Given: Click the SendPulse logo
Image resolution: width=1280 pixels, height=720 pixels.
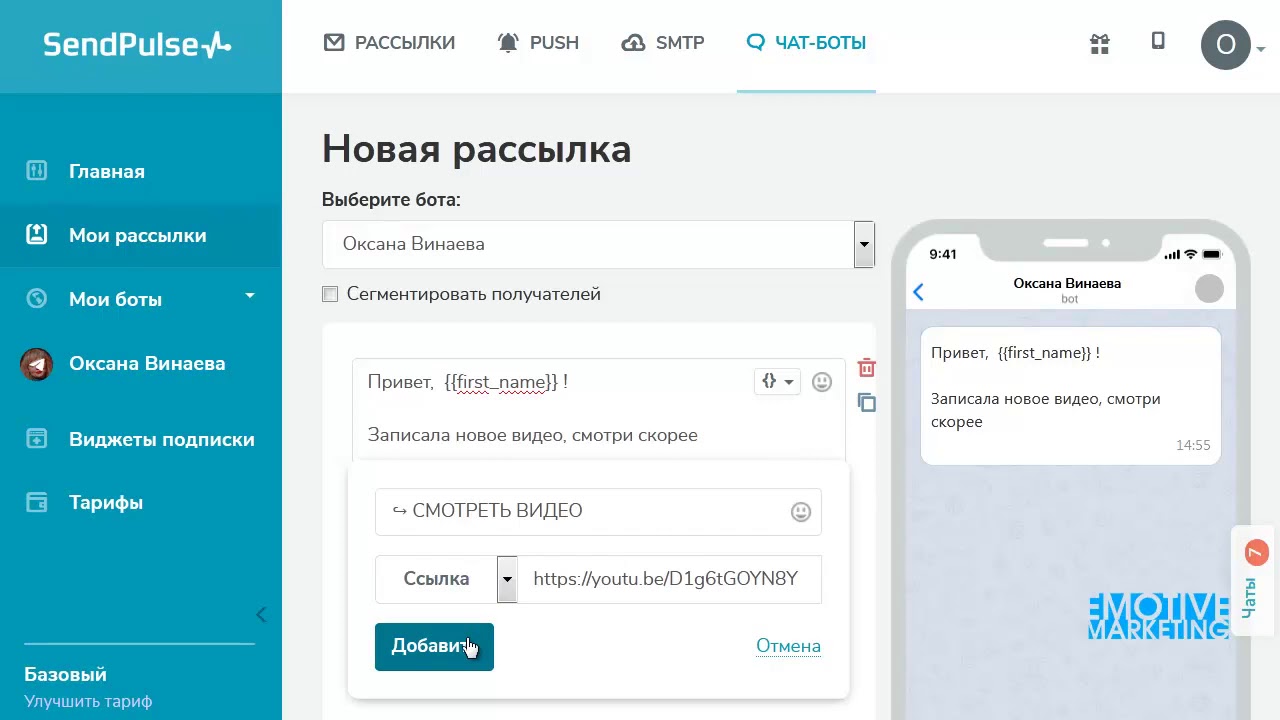Looking at the screenshot, I should [x=137, y=44].
